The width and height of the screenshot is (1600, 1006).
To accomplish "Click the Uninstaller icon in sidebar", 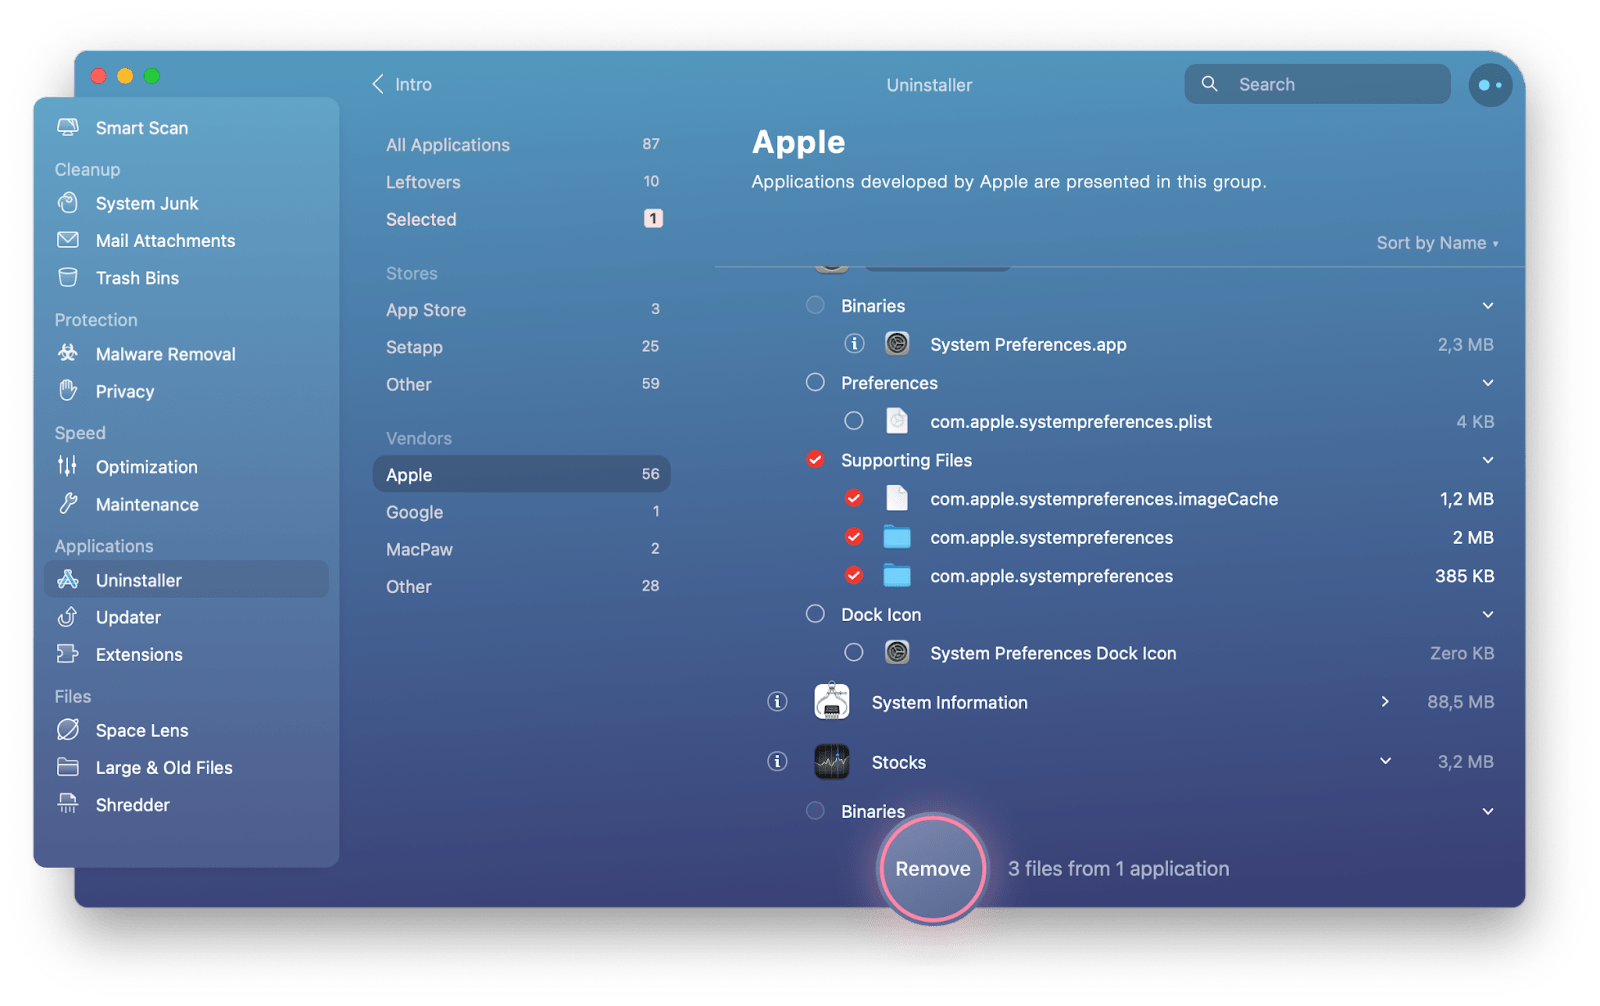I will click(x=68, y=579).
